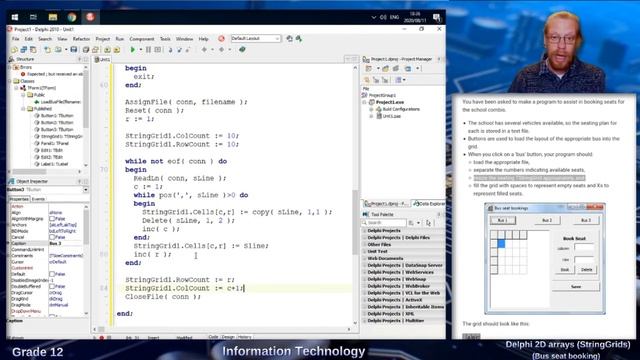Click the Remove file from project icon
The height and width of the screenshot is (360, 640).
[117, 50]
